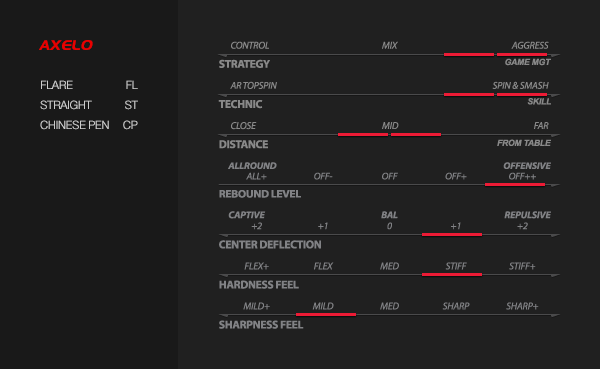600x369 pixels.
Task: Click the AXELO brand logo
Action: click(x=66, y=45)
